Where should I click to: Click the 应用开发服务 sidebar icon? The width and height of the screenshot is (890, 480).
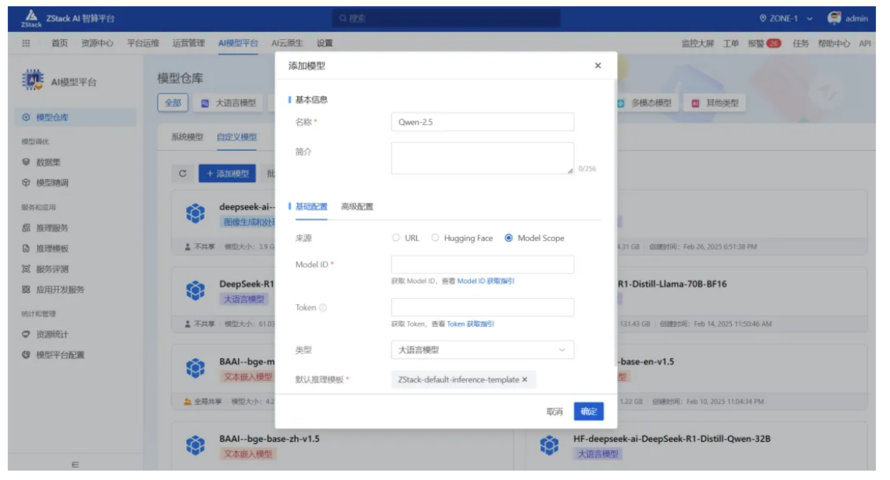[26, 289]
